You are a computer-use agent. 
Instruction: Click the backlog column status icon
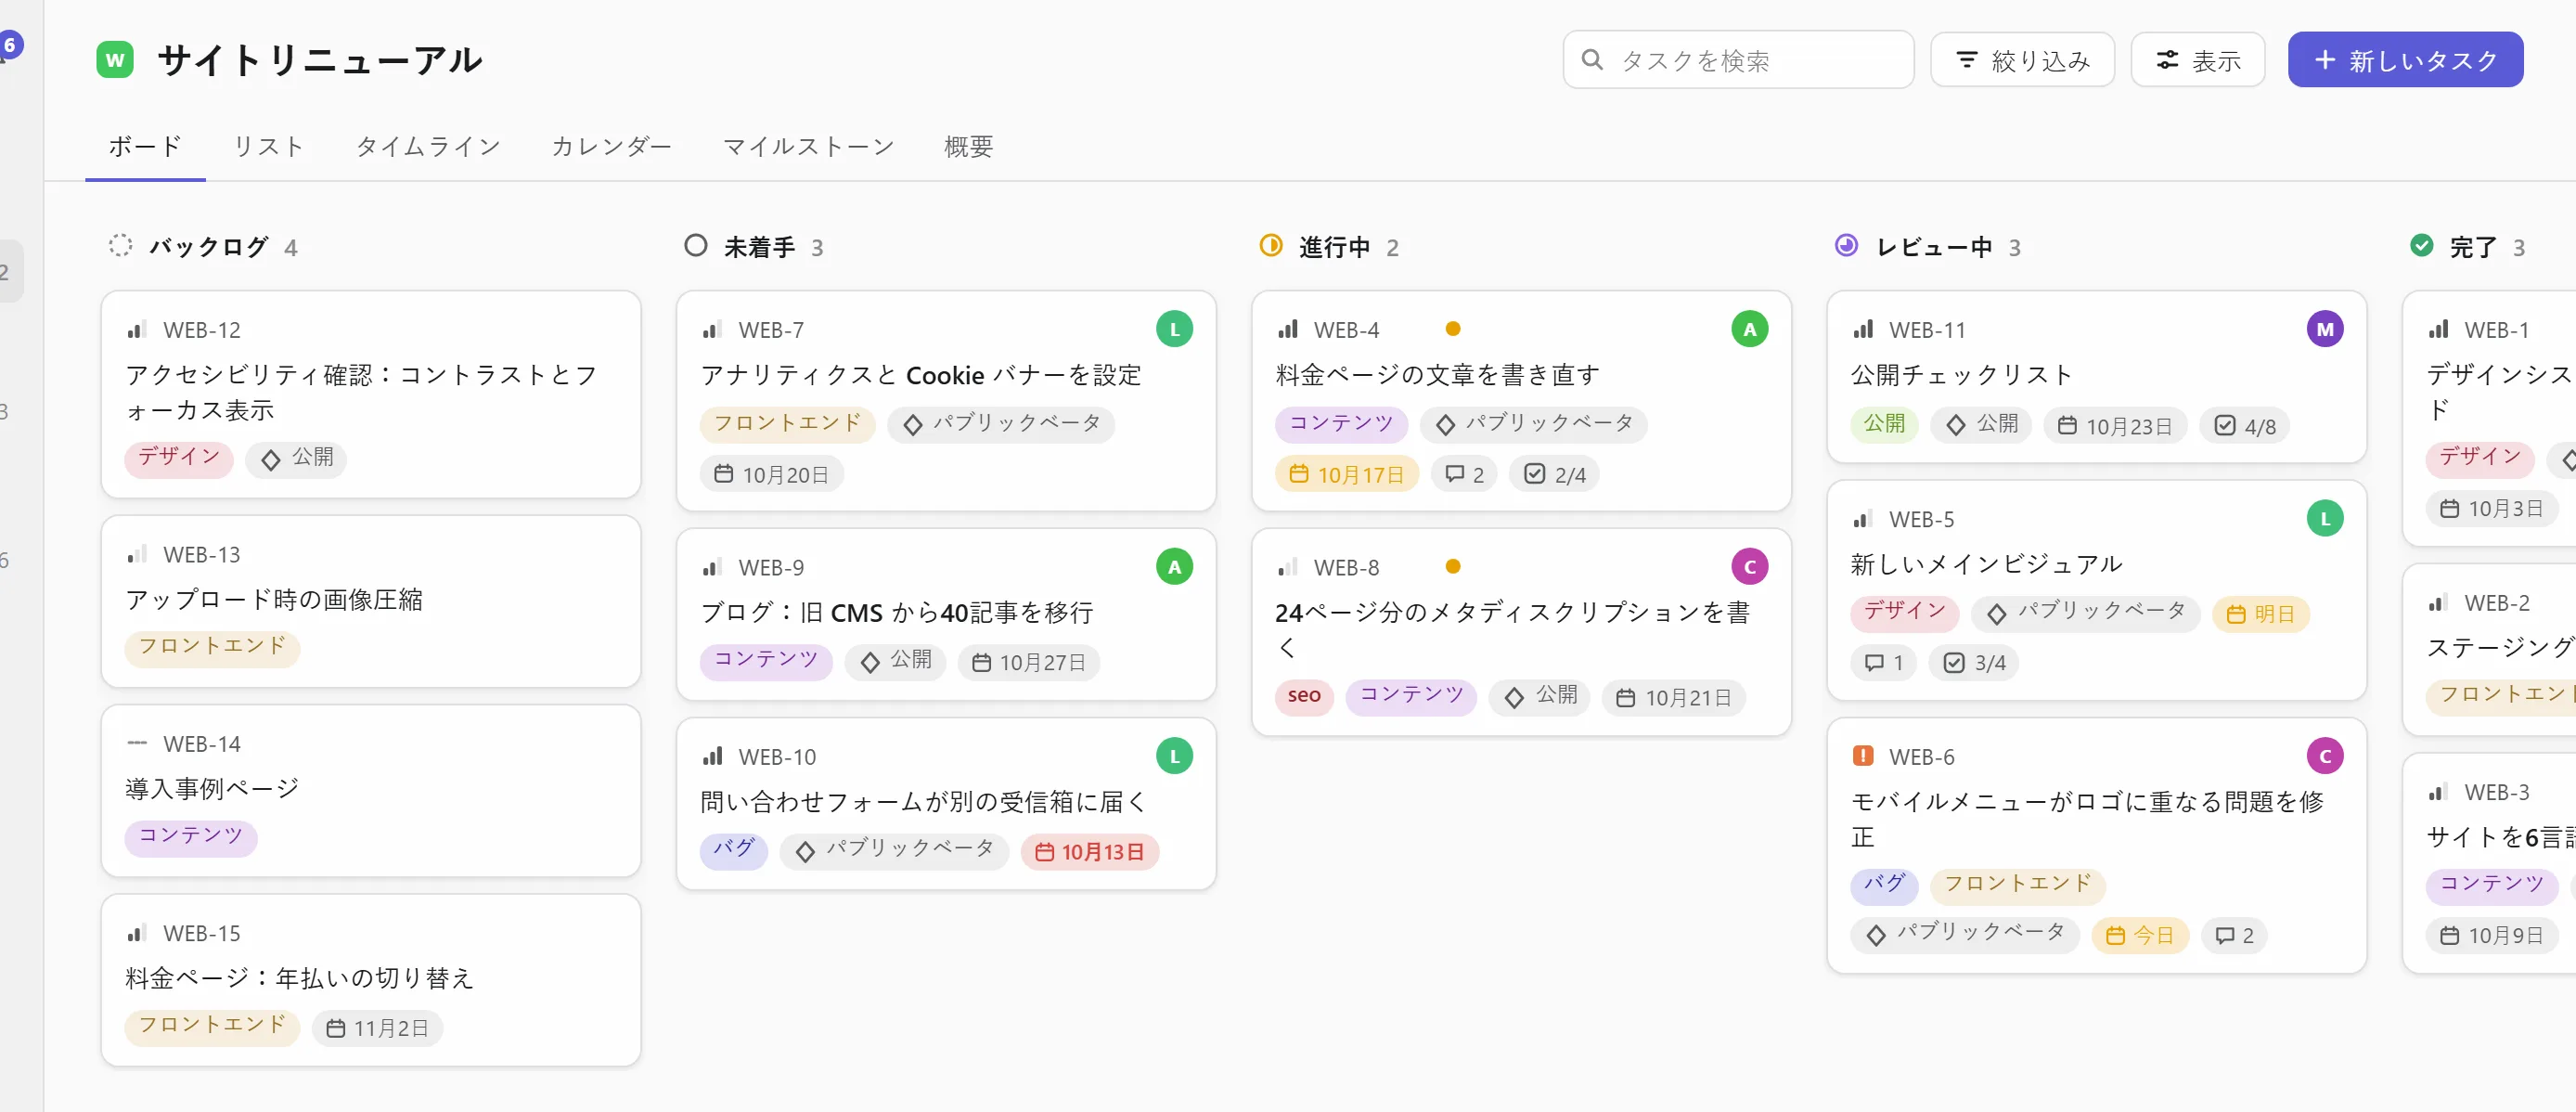[120, 246]
